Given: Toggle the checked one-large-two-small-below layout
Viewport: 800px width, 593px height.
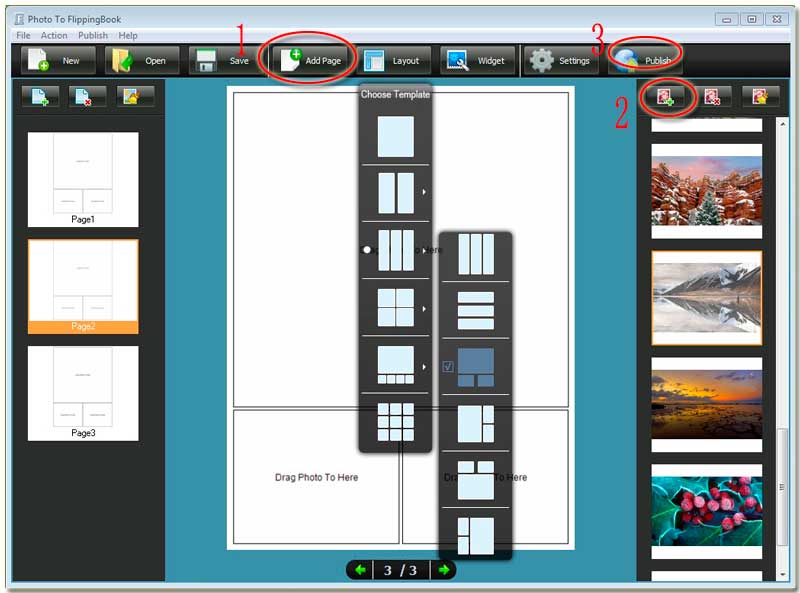Looking at the screenshot, I should coord(476,367).
